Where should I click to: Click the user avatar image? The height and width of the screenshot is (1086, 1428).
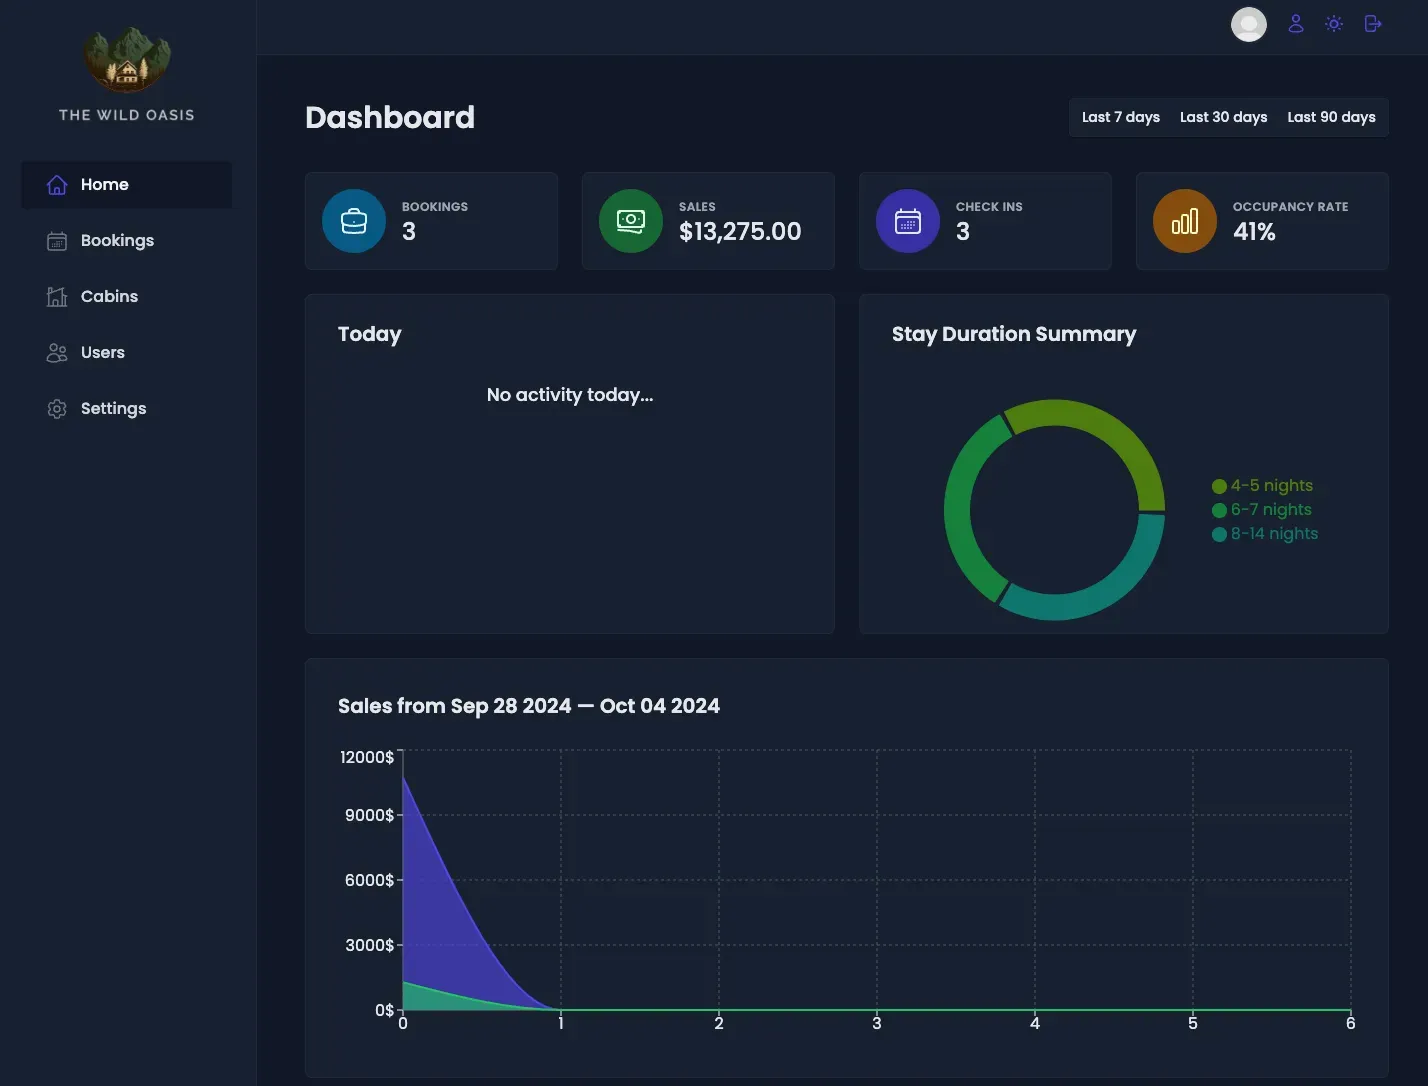point(1248,24)
